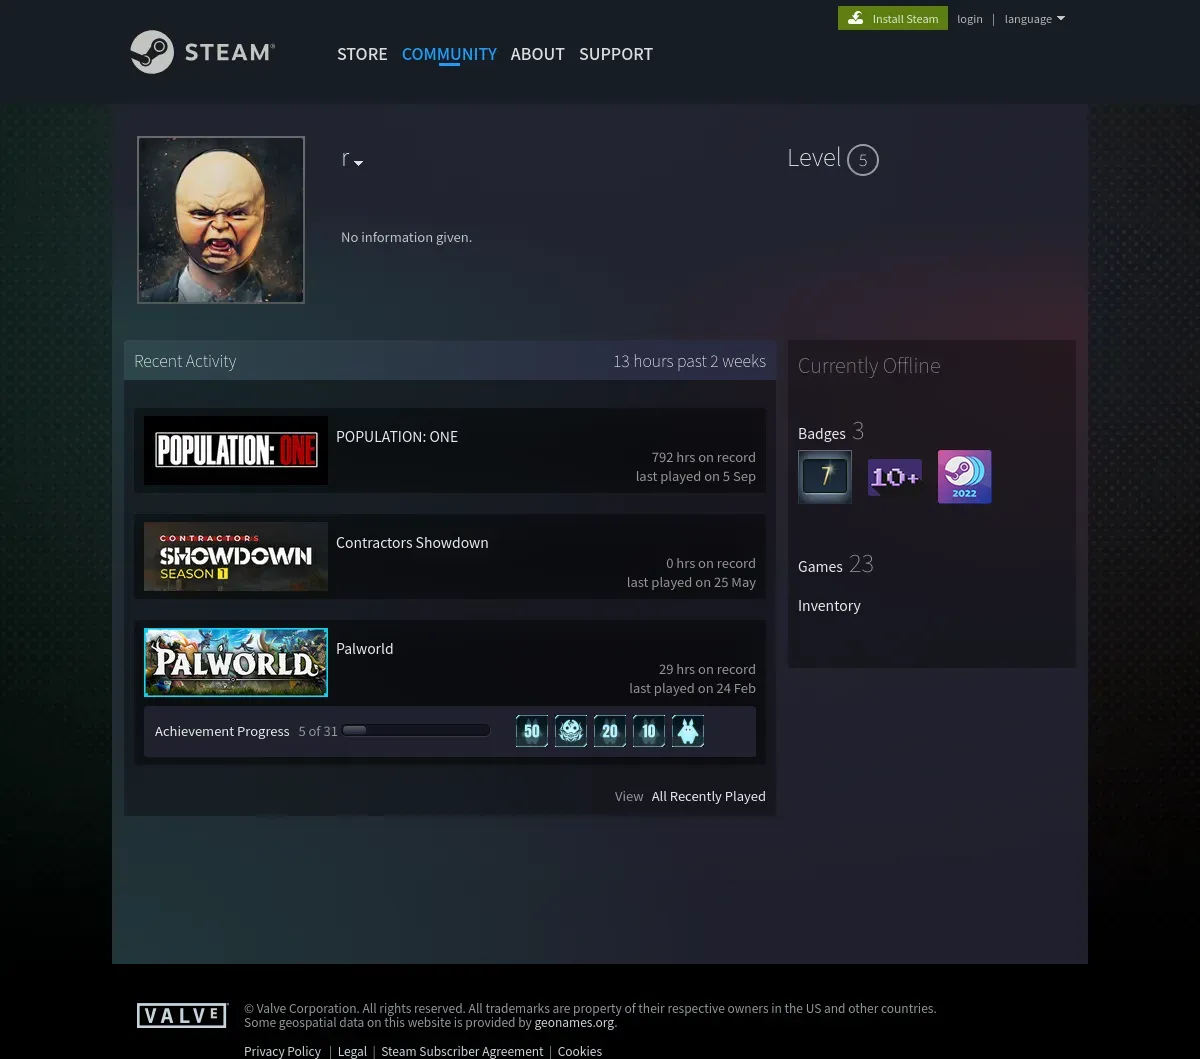Go to the ABOUT page

tap(538, 54)
